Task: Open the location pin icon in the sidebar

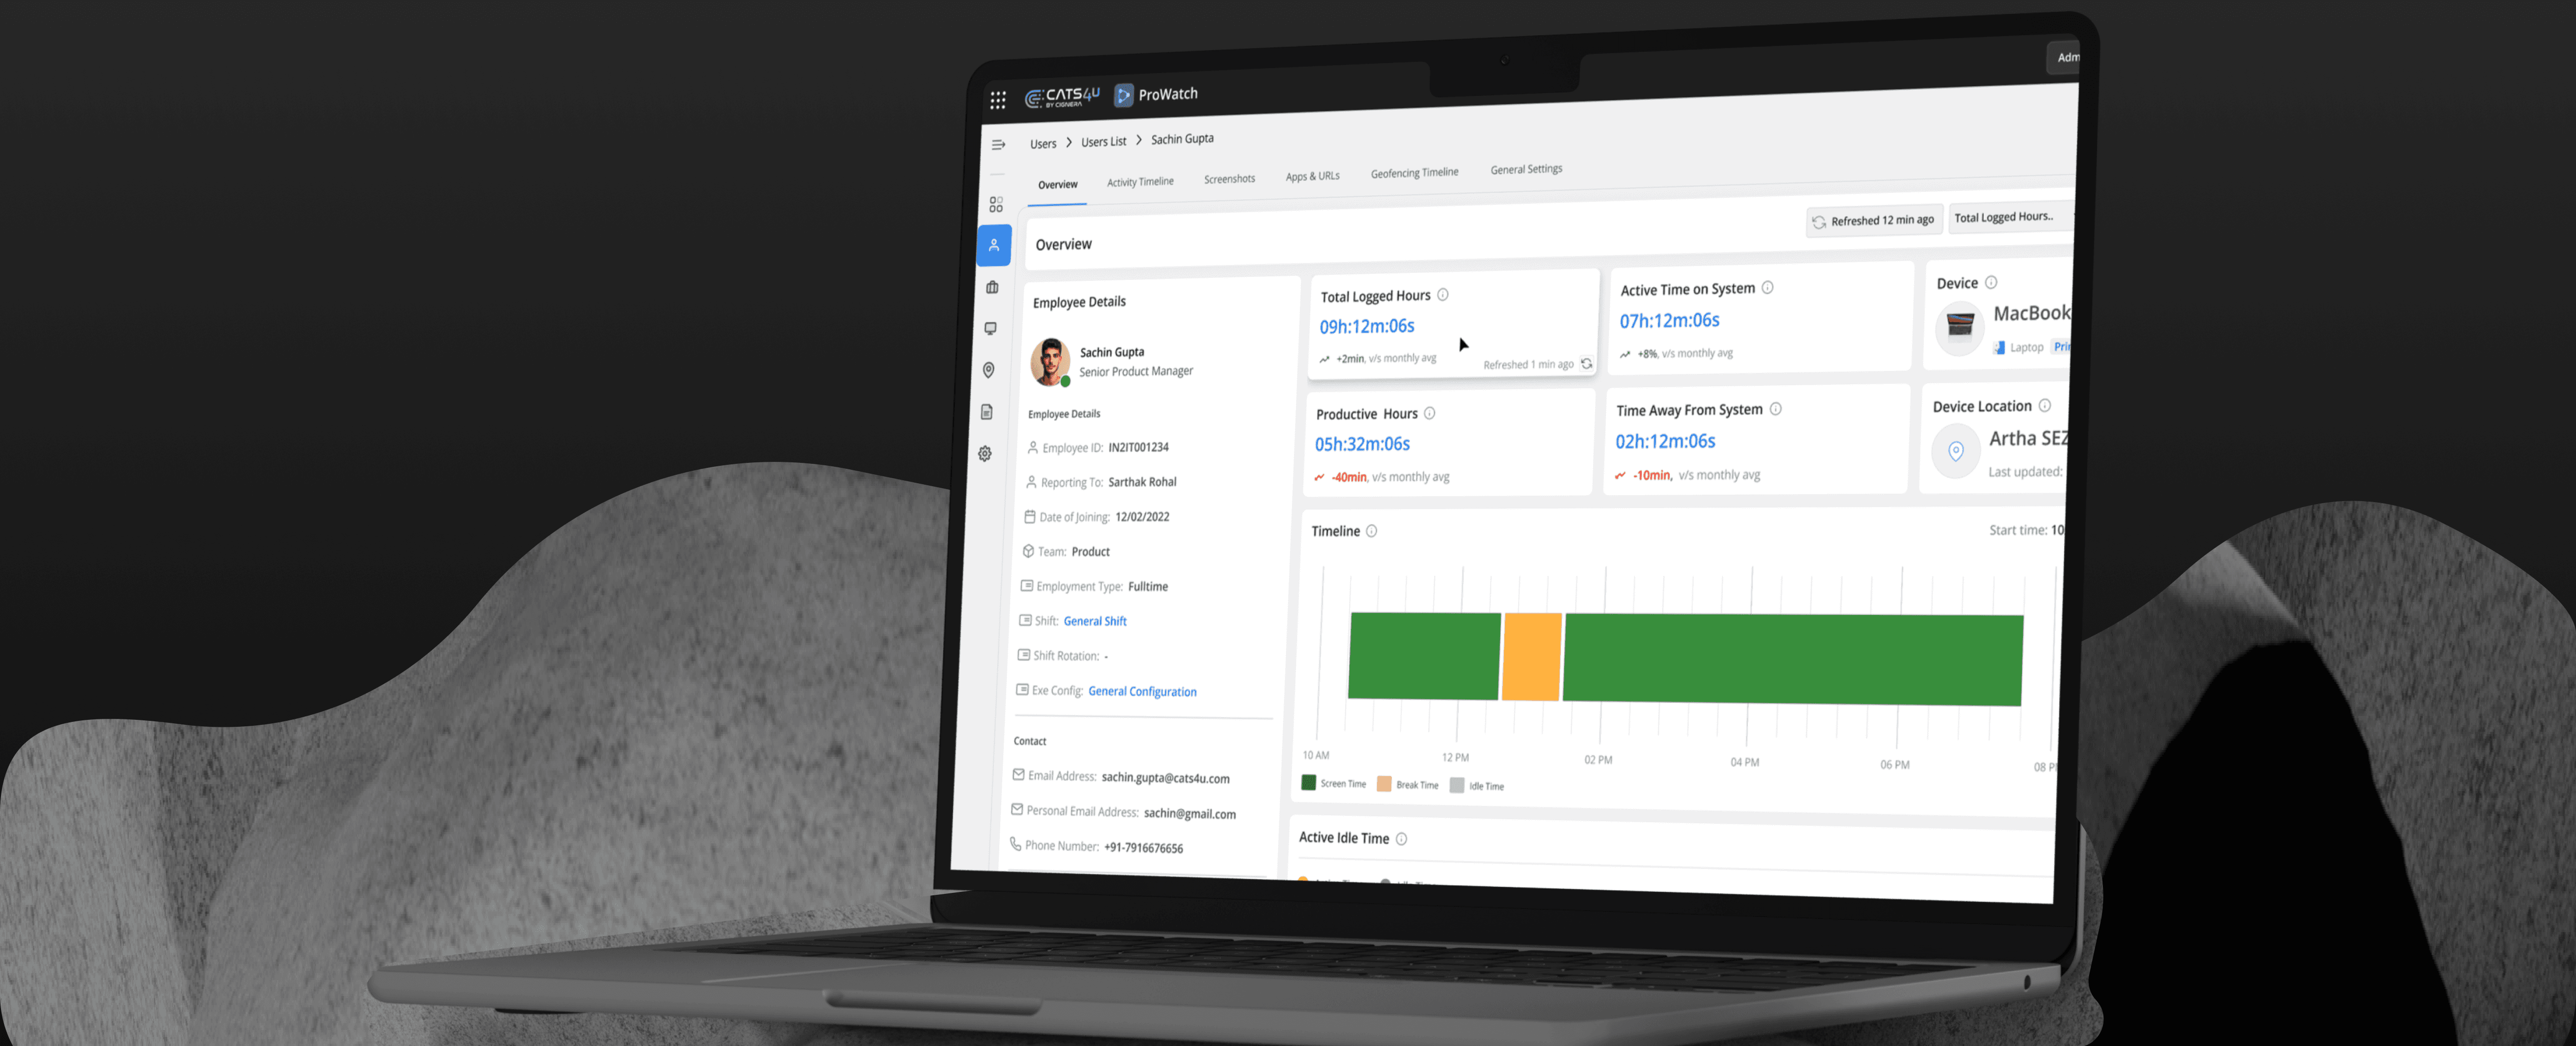Action: pyautogui.click(x=988, y=370)
